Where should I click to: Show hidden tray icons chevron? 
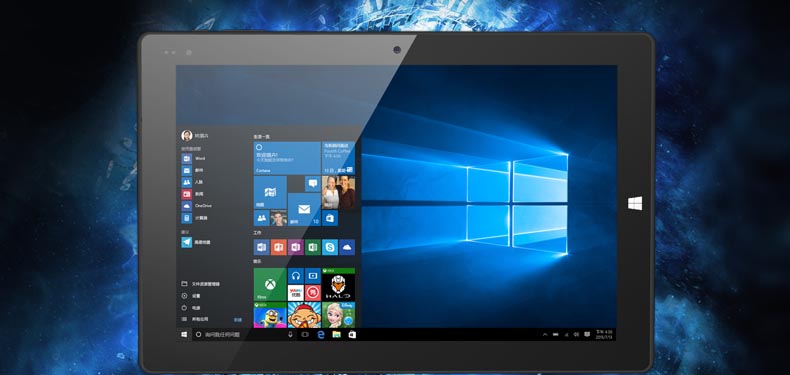[x=545, y=334]
